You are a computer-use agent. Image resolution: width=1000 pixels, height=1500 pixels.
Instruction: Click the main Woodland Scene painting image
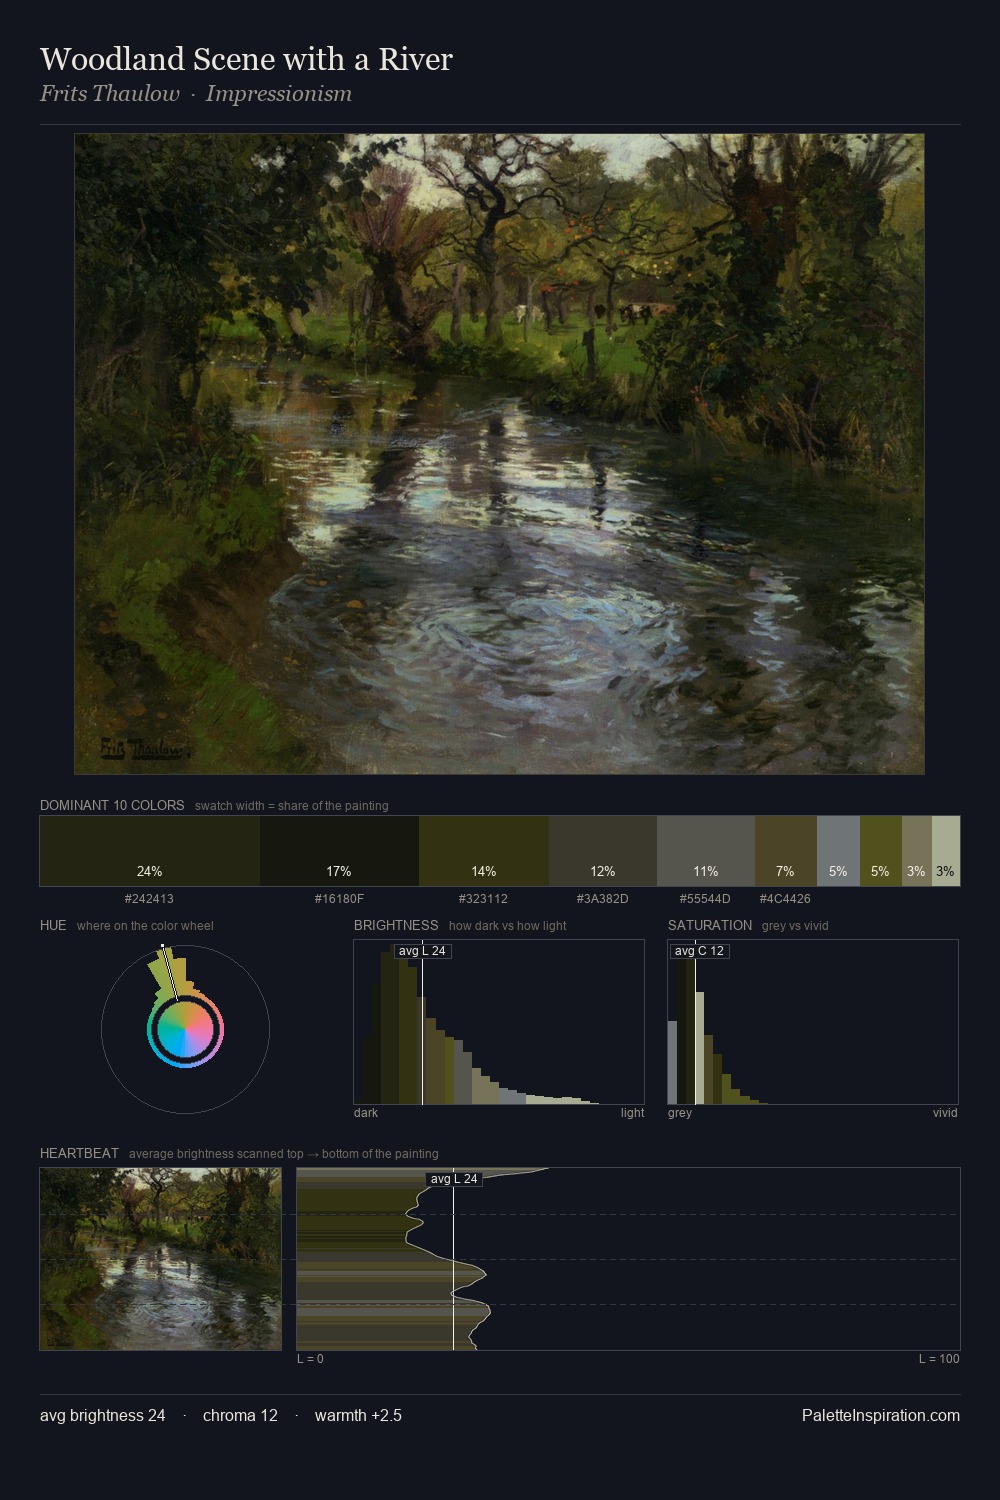point(499,454)
